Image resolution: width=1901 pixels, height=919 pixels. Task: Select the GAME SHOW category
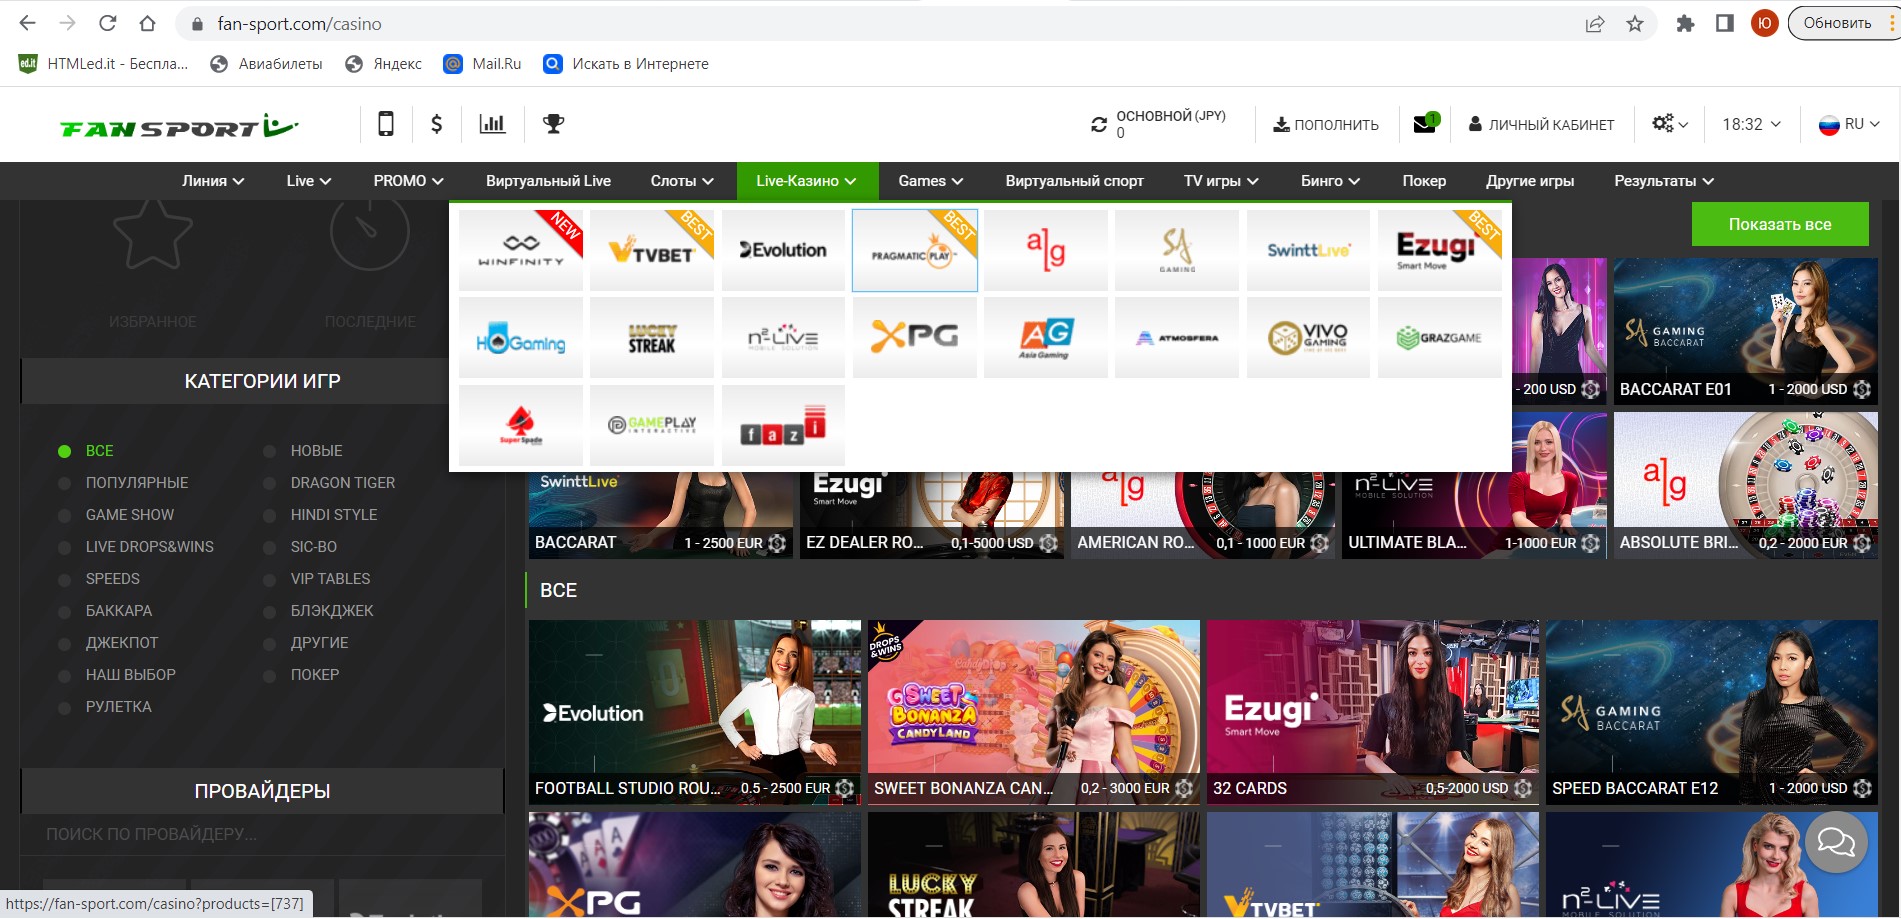tap(130, 515)
